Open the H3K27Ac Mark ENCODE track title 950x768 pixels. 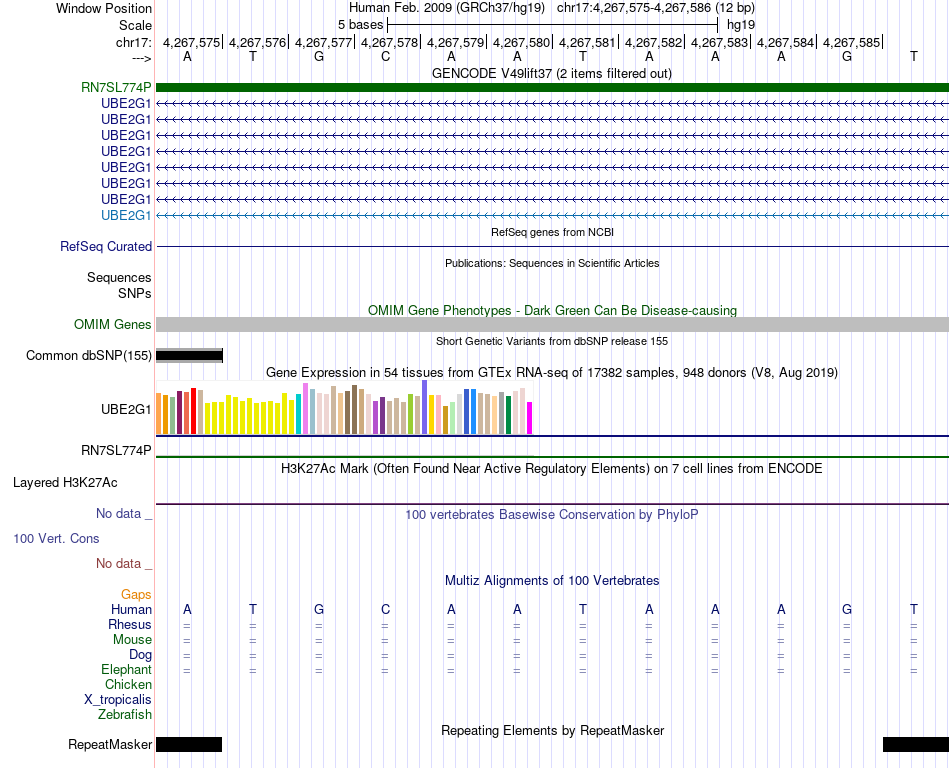[x=552, y=468]
